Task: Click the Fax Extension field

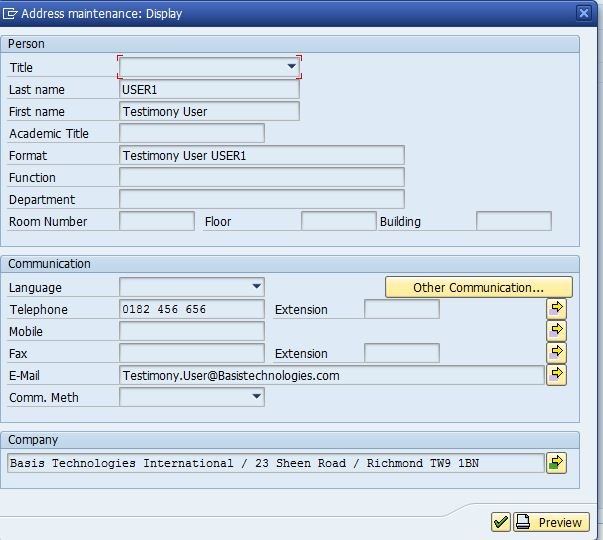Action: (x=401, y=353)
